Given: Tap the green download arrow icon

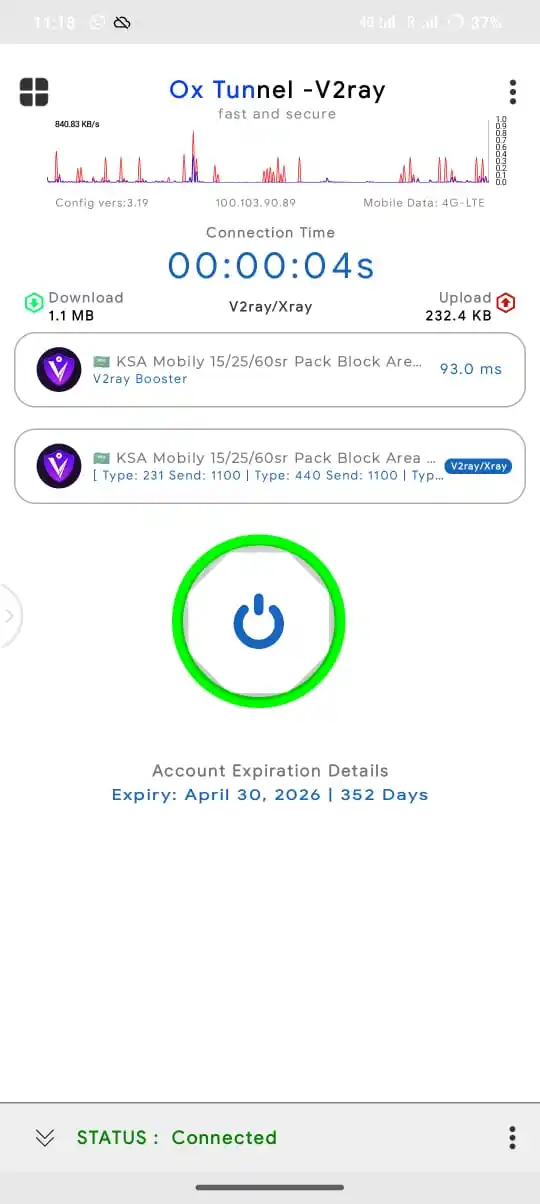Looking at the screenshot, I should pyautogui.click(x=34, y=301).
